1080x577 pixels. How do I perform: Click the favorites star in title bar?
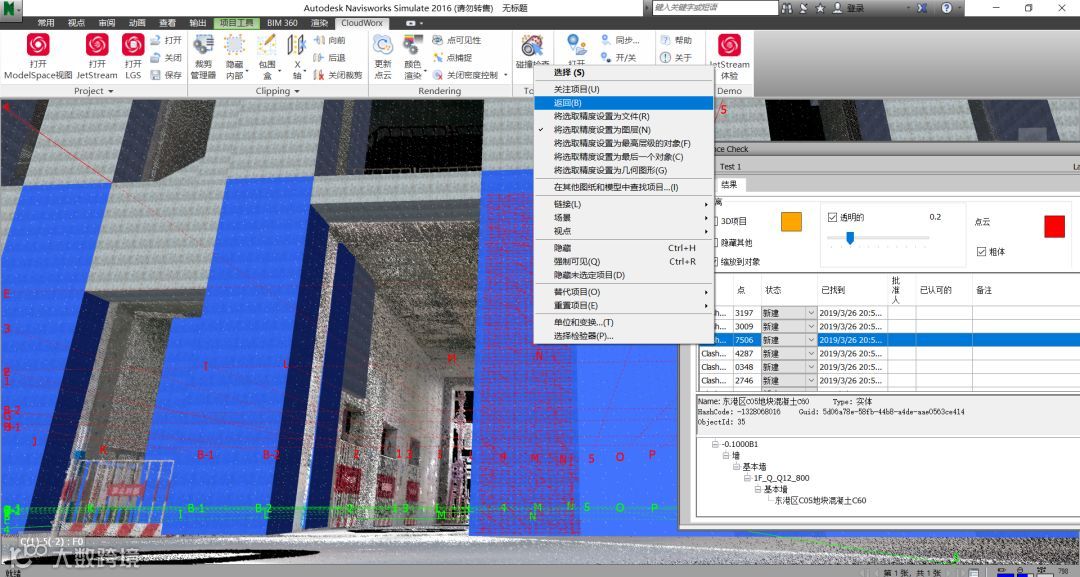[x=820, y=8]
